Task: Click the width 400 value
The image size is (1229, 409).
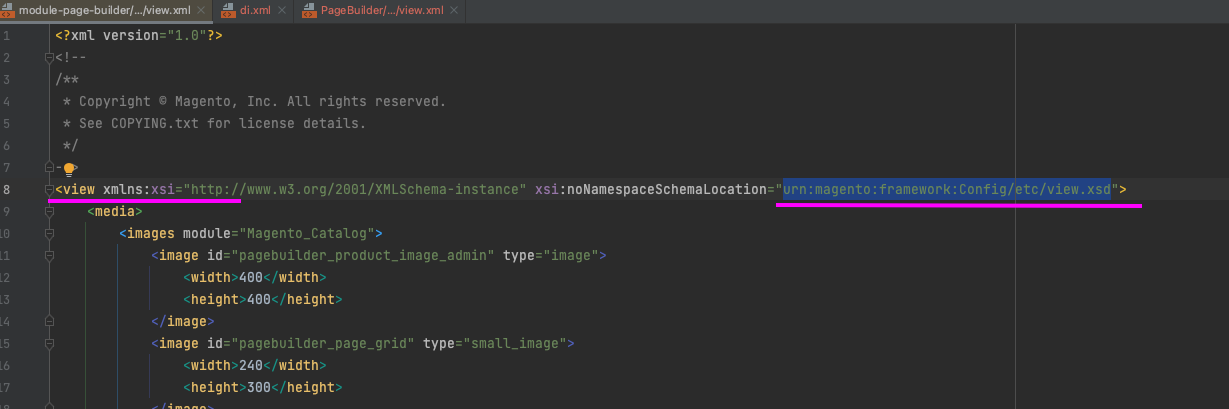Action: 250,277
